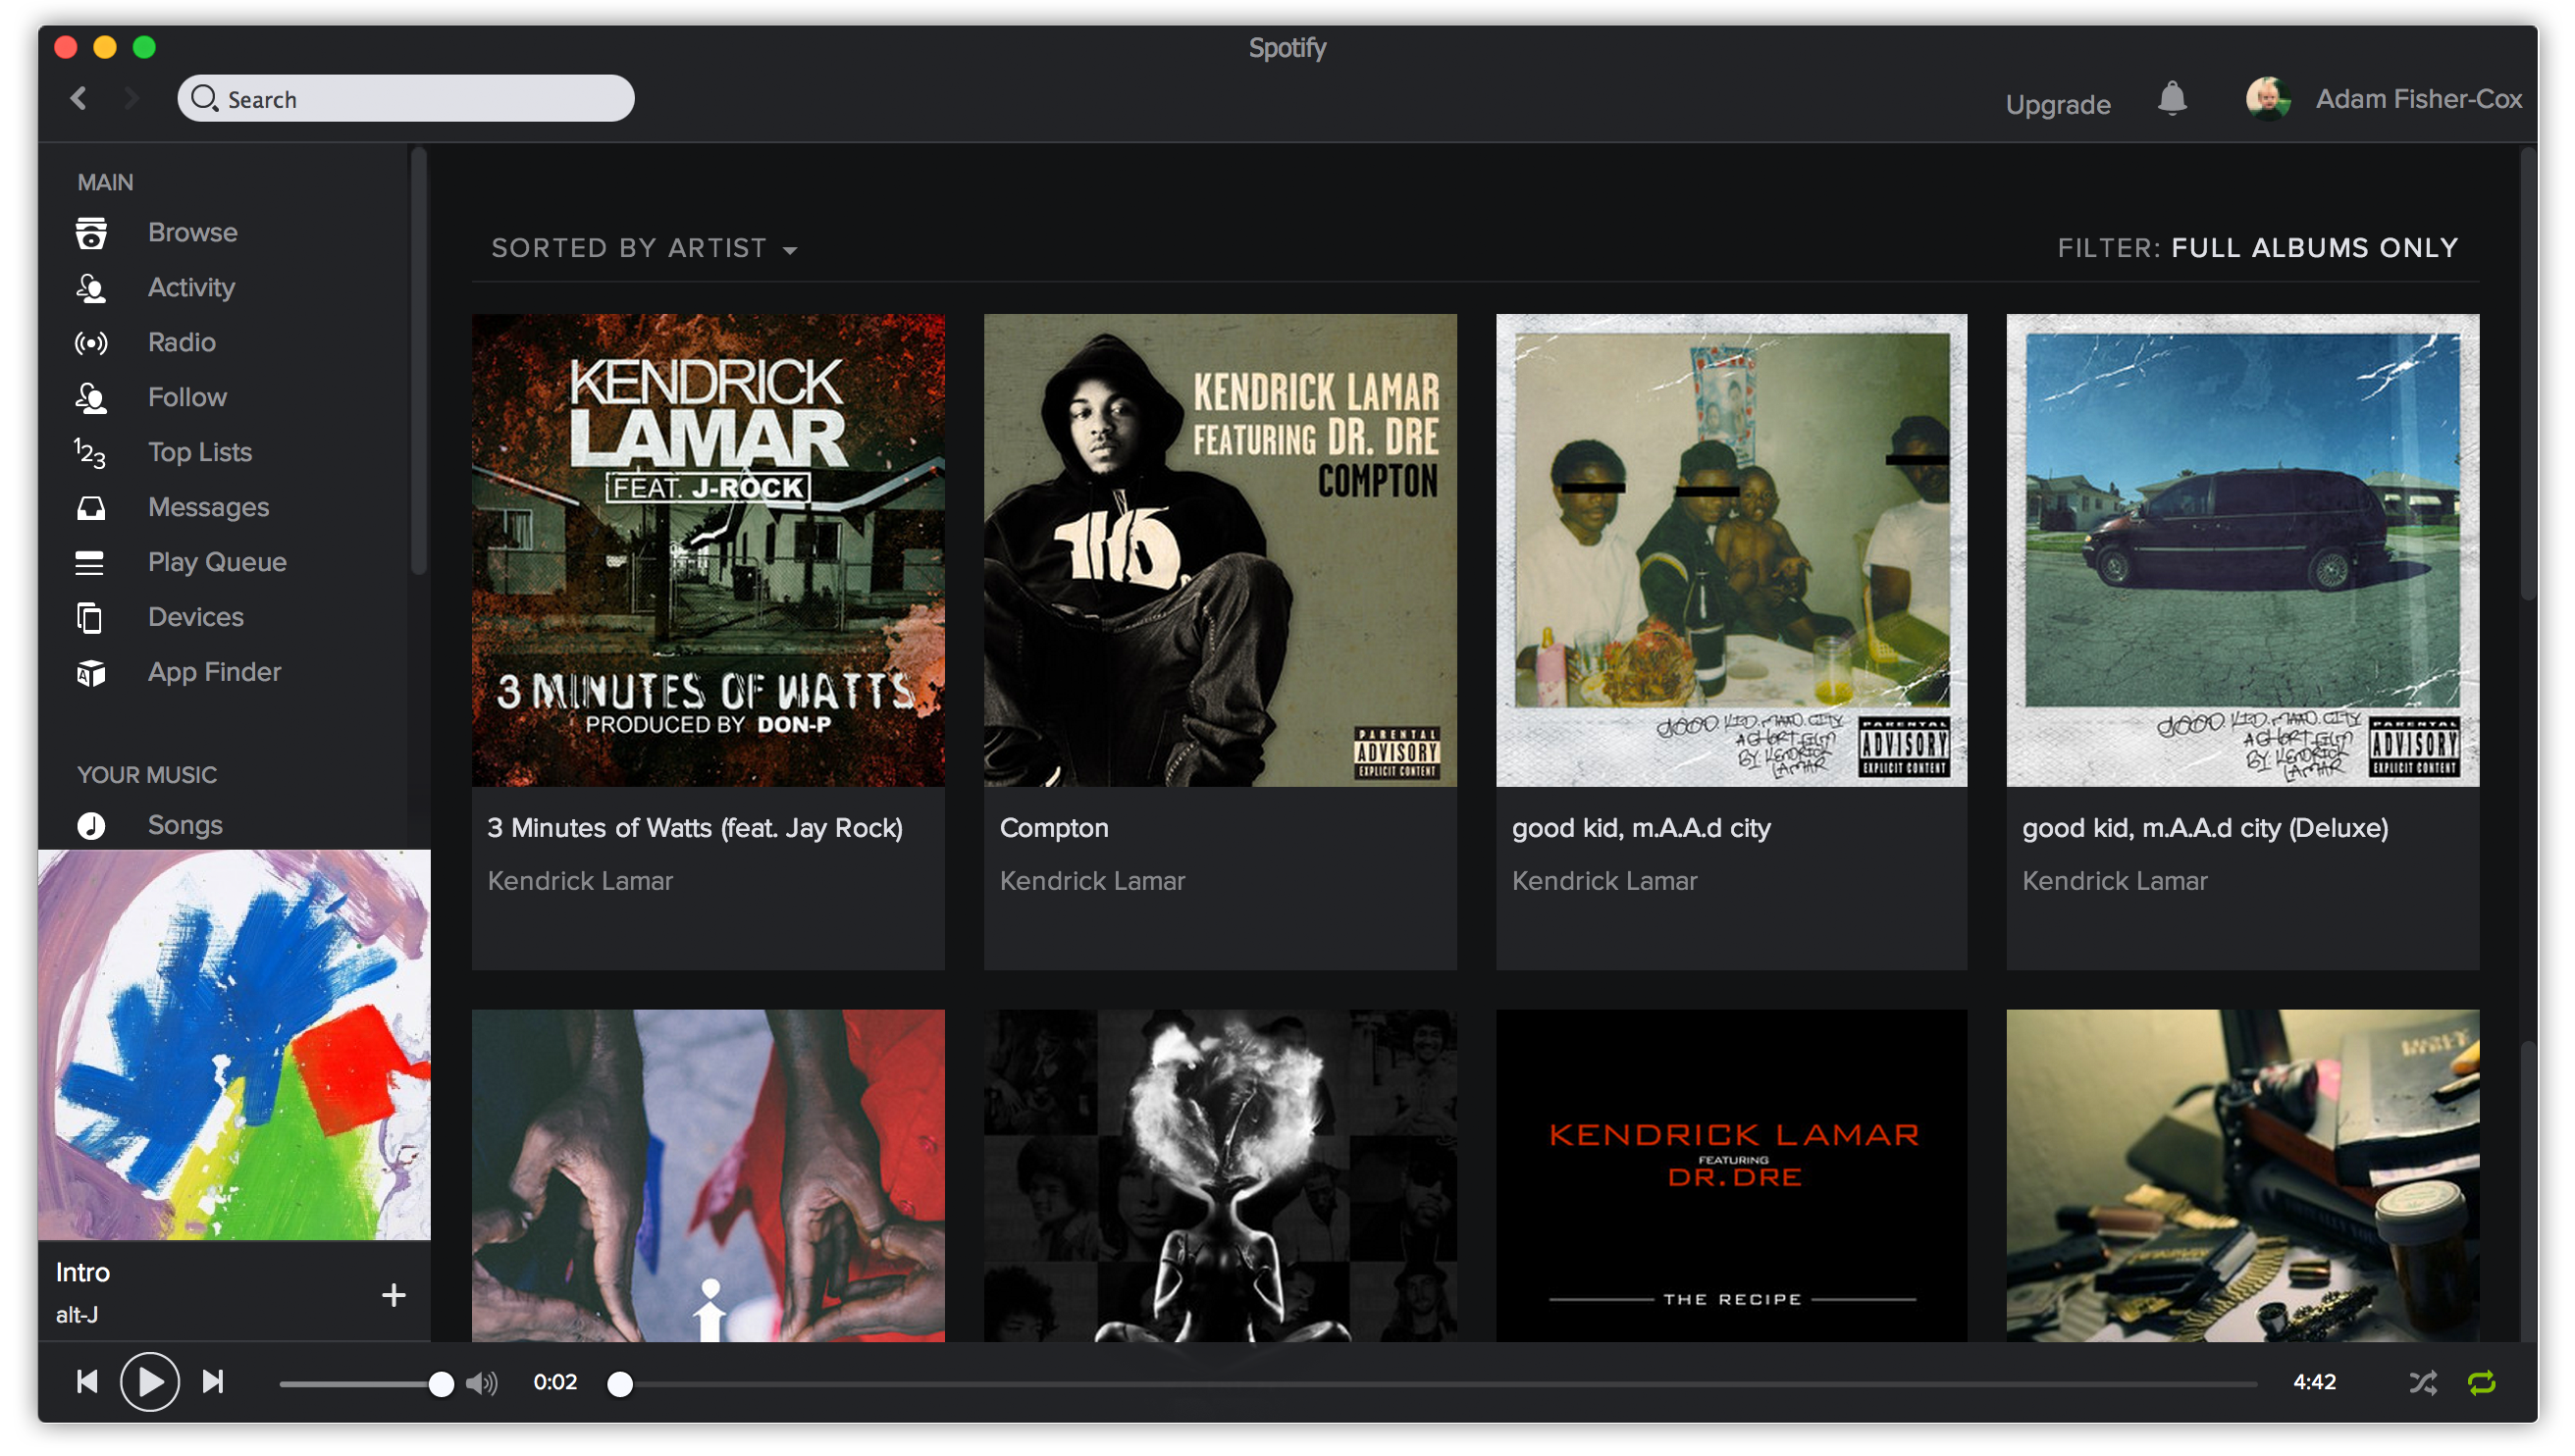This screenshot has height=1456, width=2575.
Task: Click the Top Lists 123 icon
Action: coord(90,453)
